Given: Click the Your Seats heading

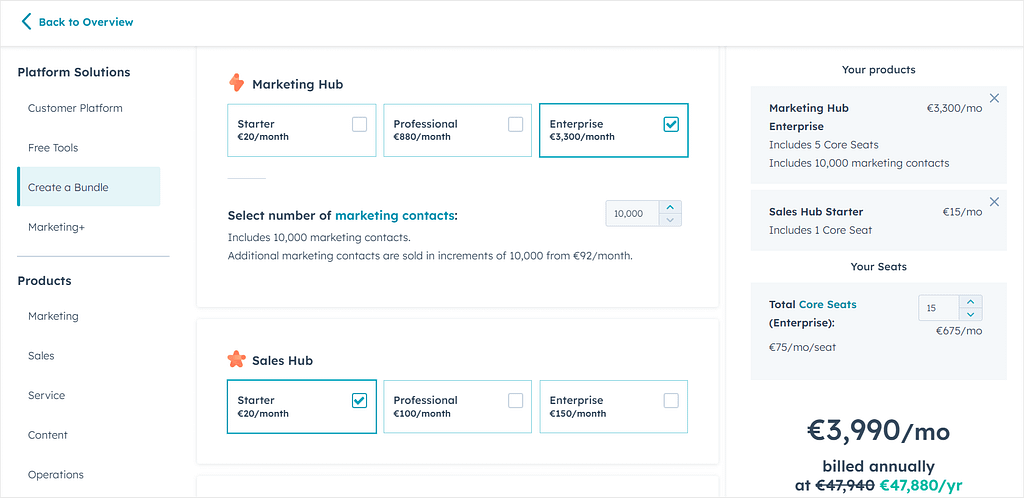Looking at the screenshot, I should tap(878, 267).
